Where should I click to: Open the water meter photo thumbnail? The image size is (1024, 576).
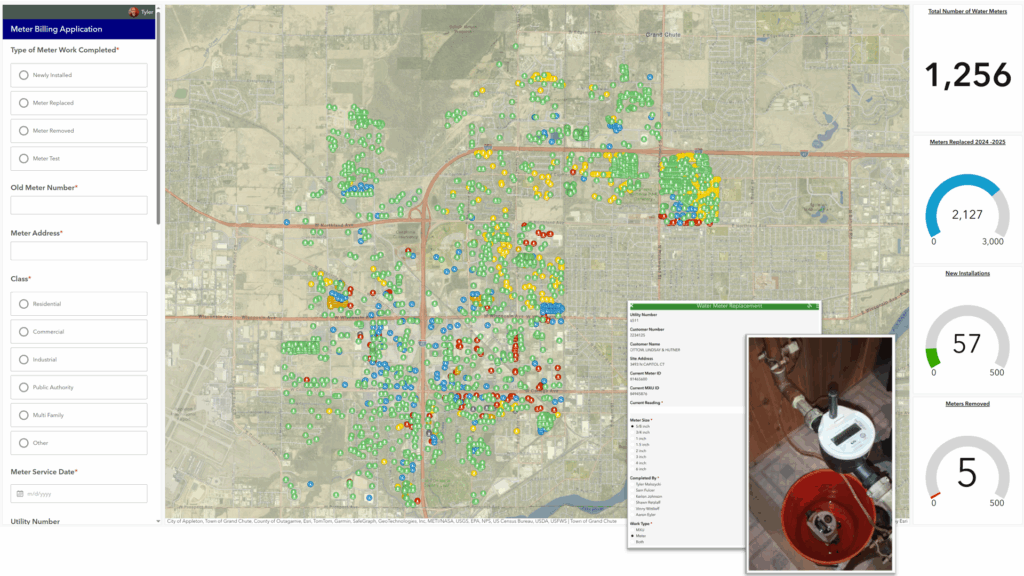pos(820,454)
